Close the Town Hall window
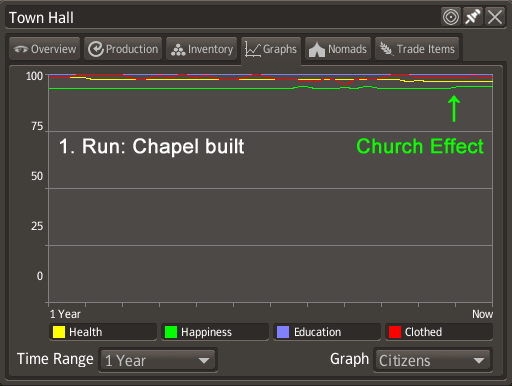 (495, 17)
